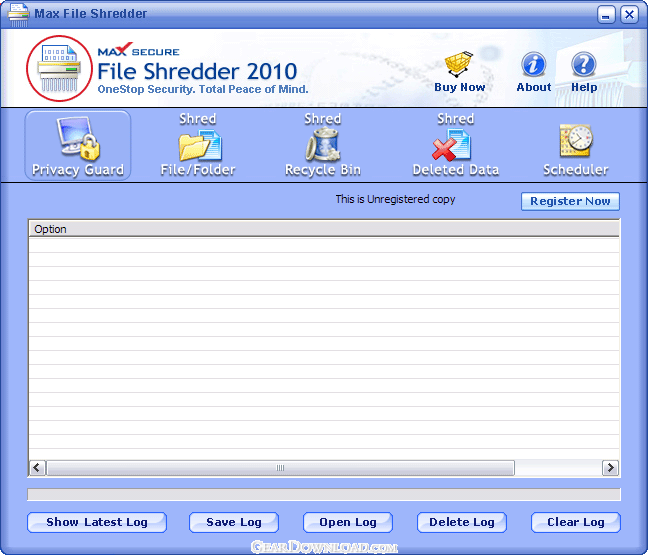
Task: Click the Open Log button
Action: coord(348,522)
